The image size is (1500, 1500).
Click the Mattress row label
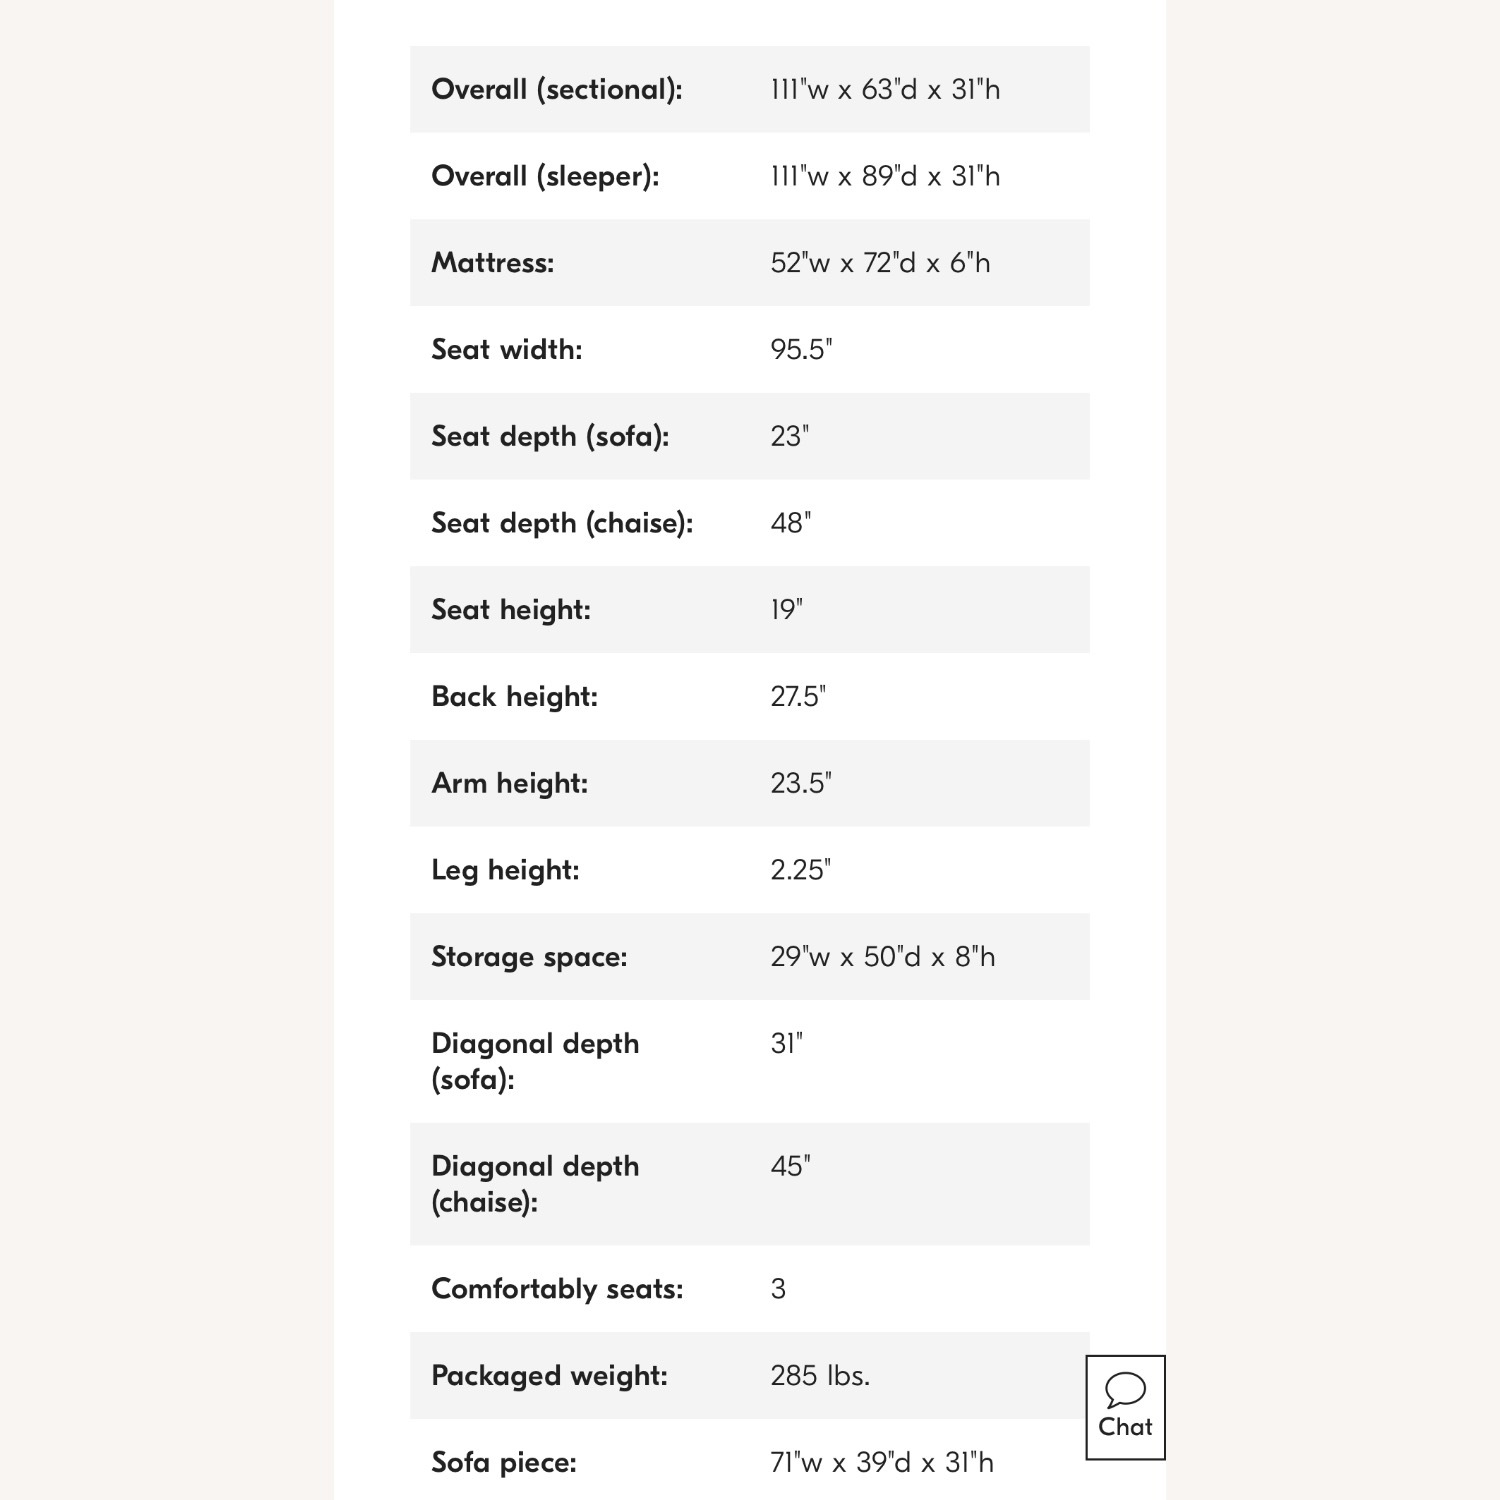tap(492, 263)
